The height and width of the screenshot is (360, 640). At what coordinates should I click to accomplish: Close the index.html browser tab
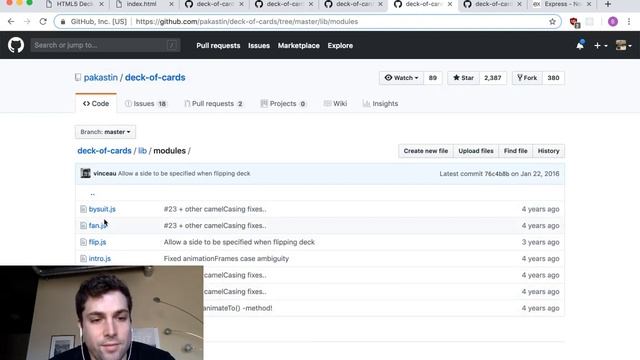pyautogui.click(x=171, y=4)
